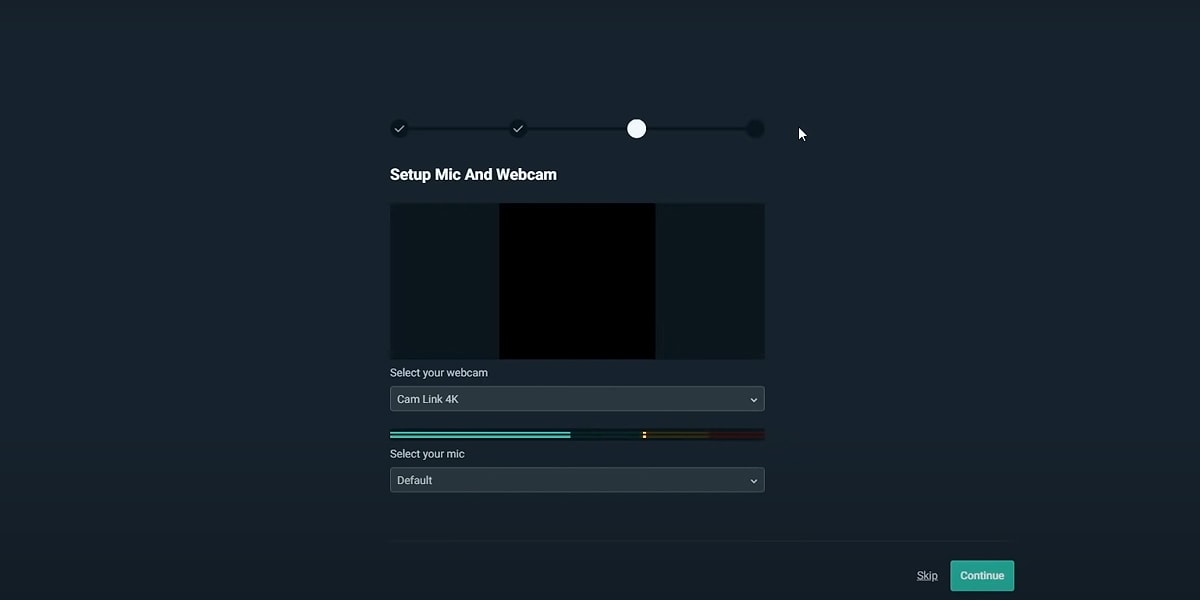
Task: Click the microphone volume level meter
Action: tap(577, 434)
